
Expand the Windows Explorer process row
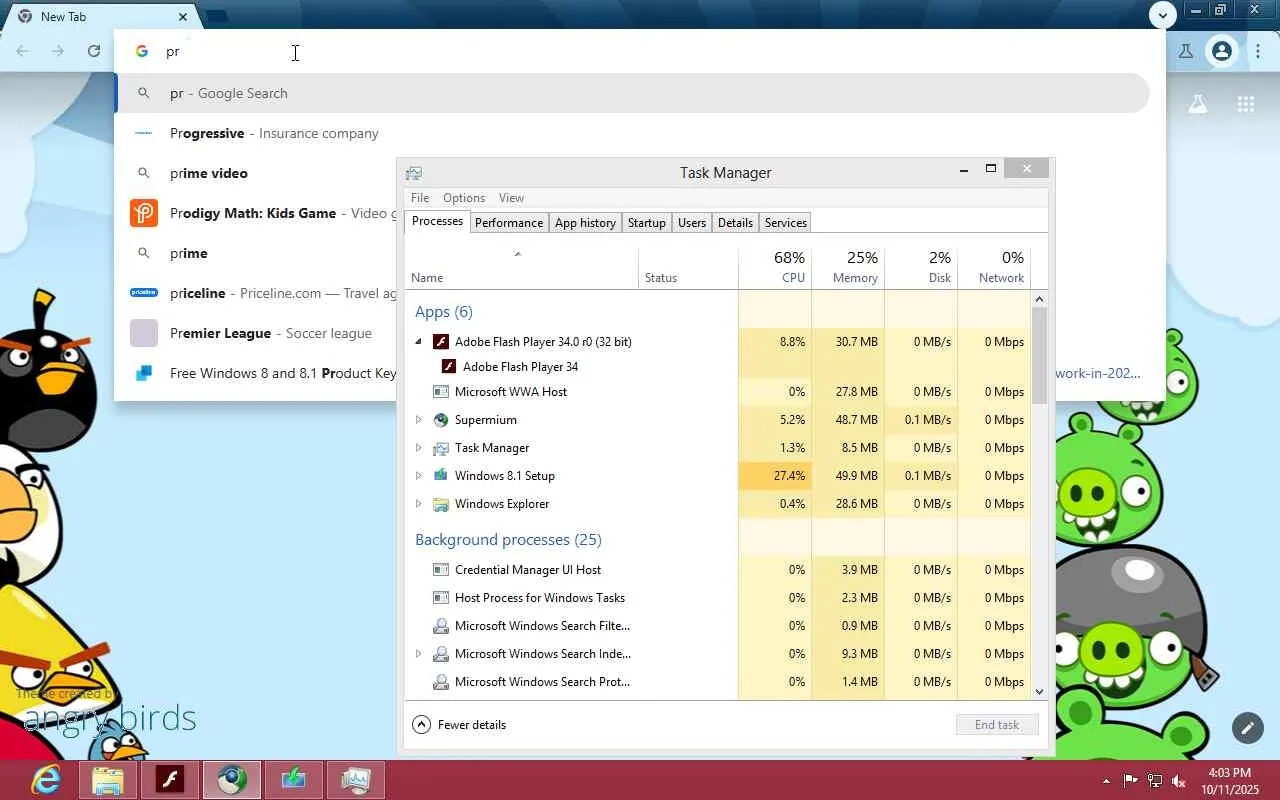(419, 504)
